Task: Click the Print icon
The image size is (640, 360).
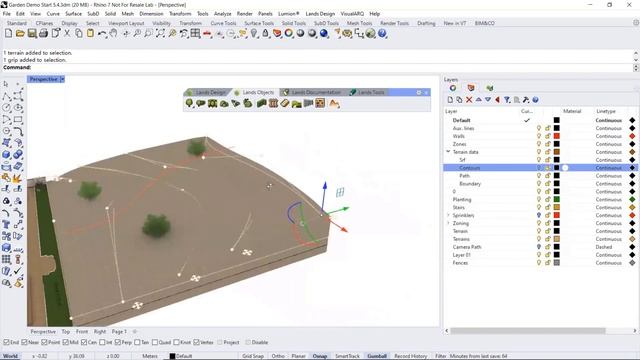Action: pos(43,33)
